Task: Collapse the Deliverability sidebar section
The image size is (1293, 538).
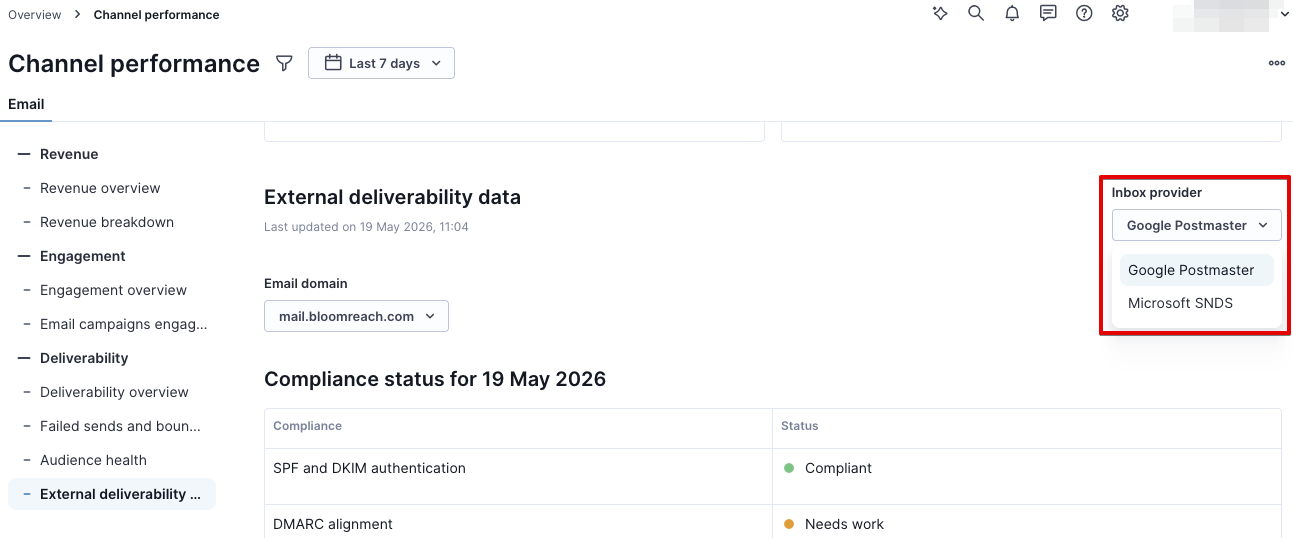Action: [x=25, y=358]
